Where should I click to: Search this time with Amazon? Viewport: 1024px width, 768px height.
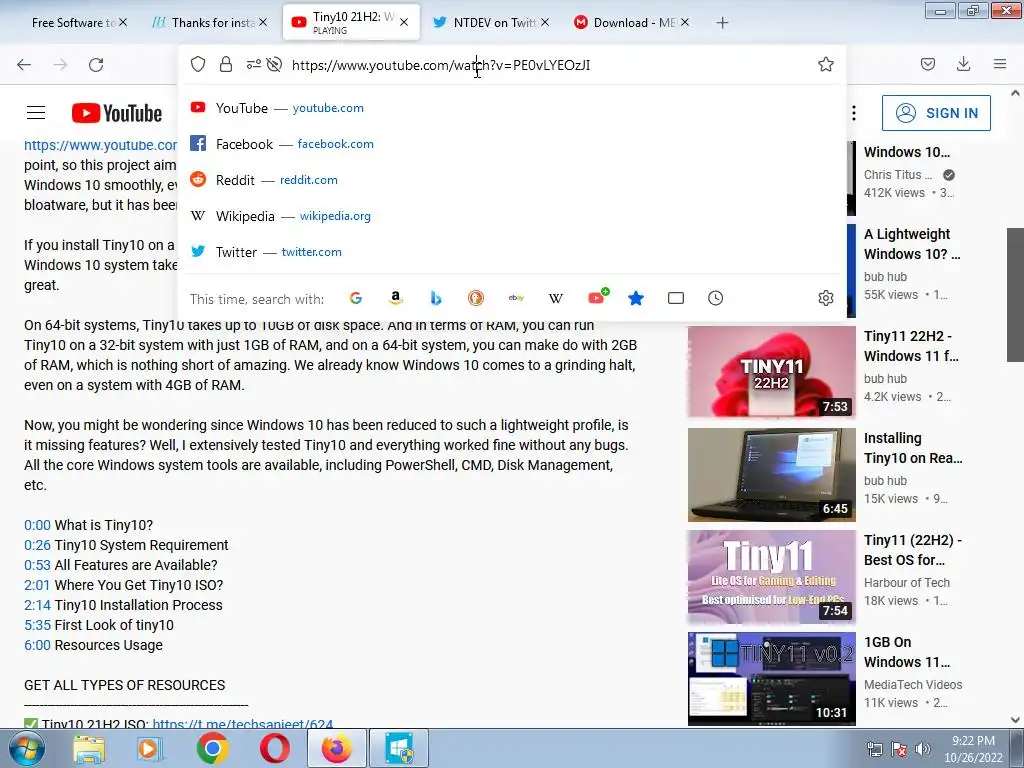[396, 298]
